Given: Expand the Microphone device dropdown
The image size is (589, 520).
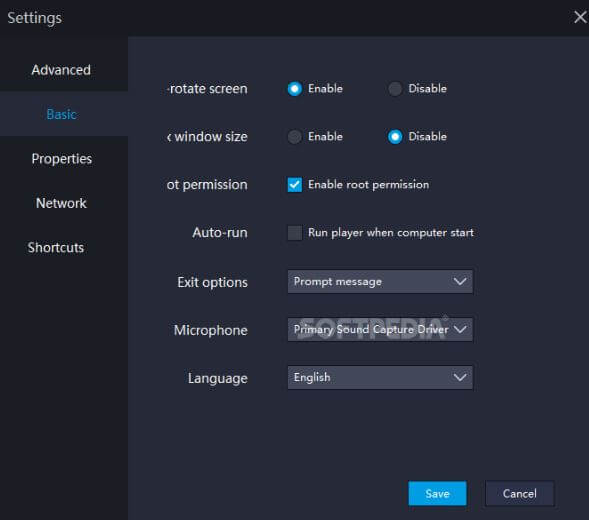Looking at the screenshot, I should point(380,330).
